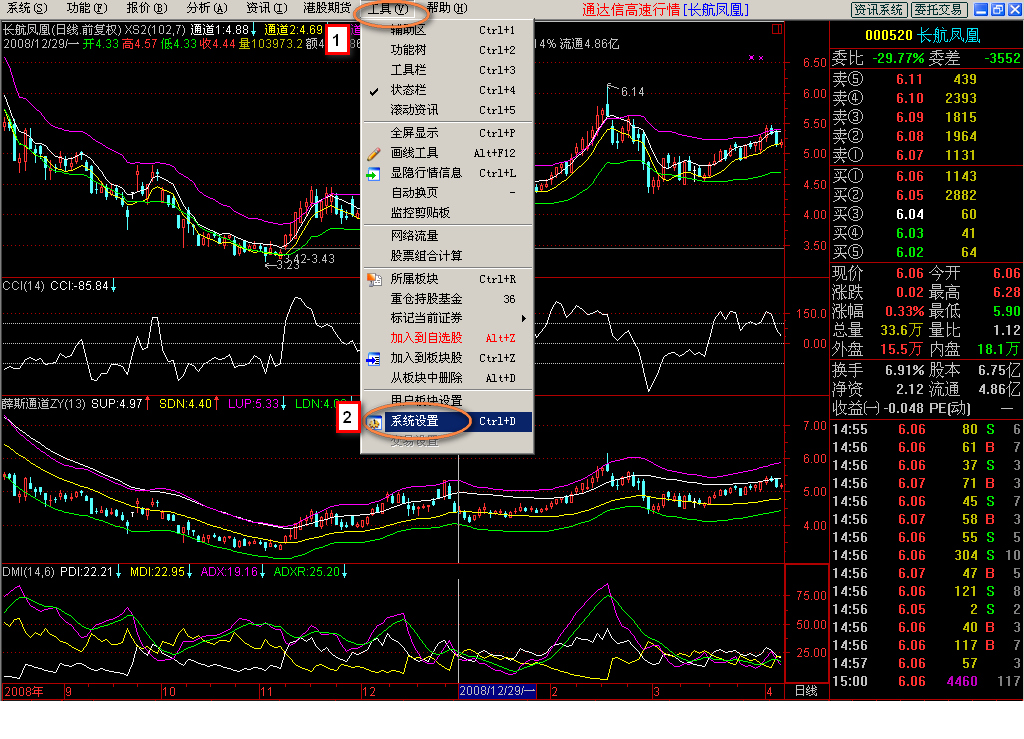1024x739 pixels.
Task: Click the 委托交易 button
Action: [938, 10]
